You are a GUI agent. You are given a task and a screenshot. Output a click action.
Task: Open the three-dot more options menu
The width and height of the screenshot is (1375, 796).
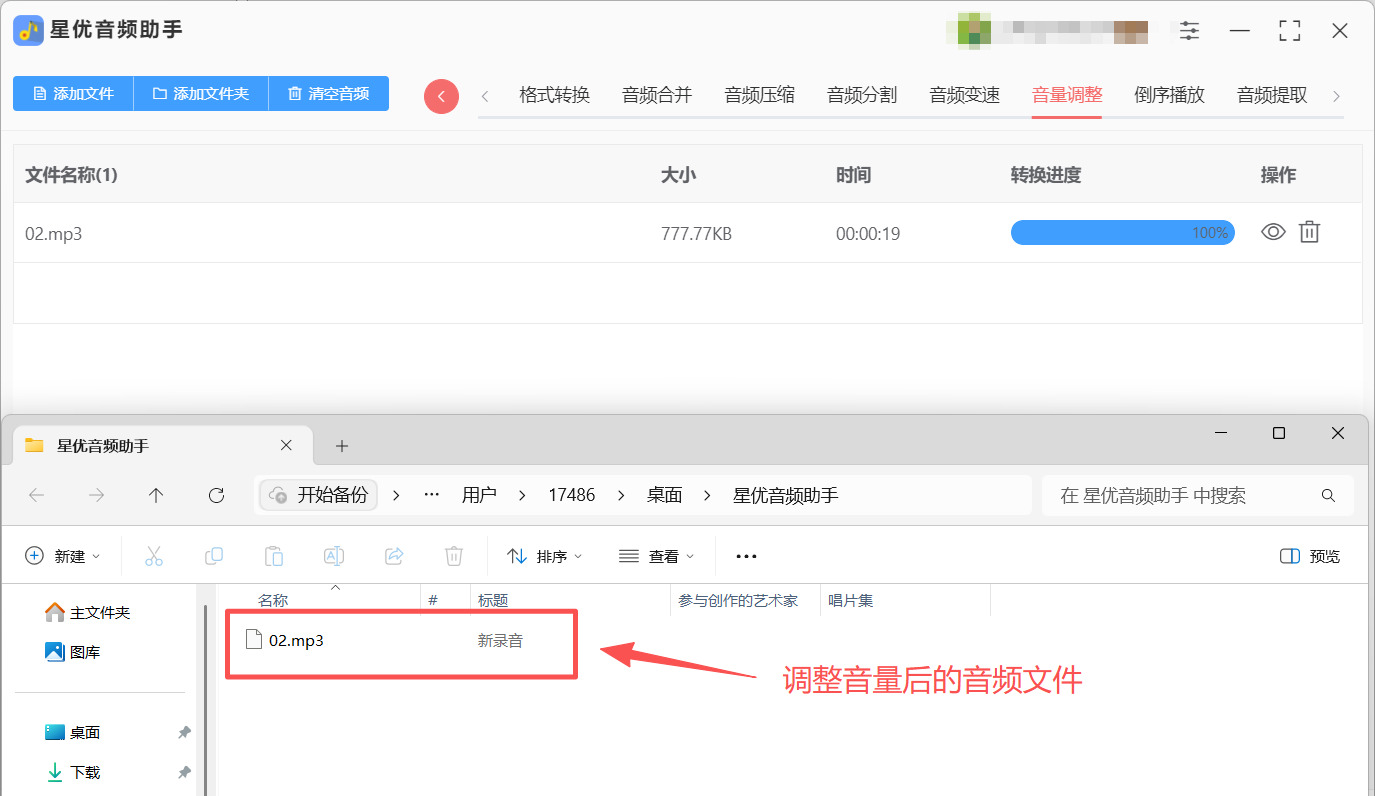[746, 556]
